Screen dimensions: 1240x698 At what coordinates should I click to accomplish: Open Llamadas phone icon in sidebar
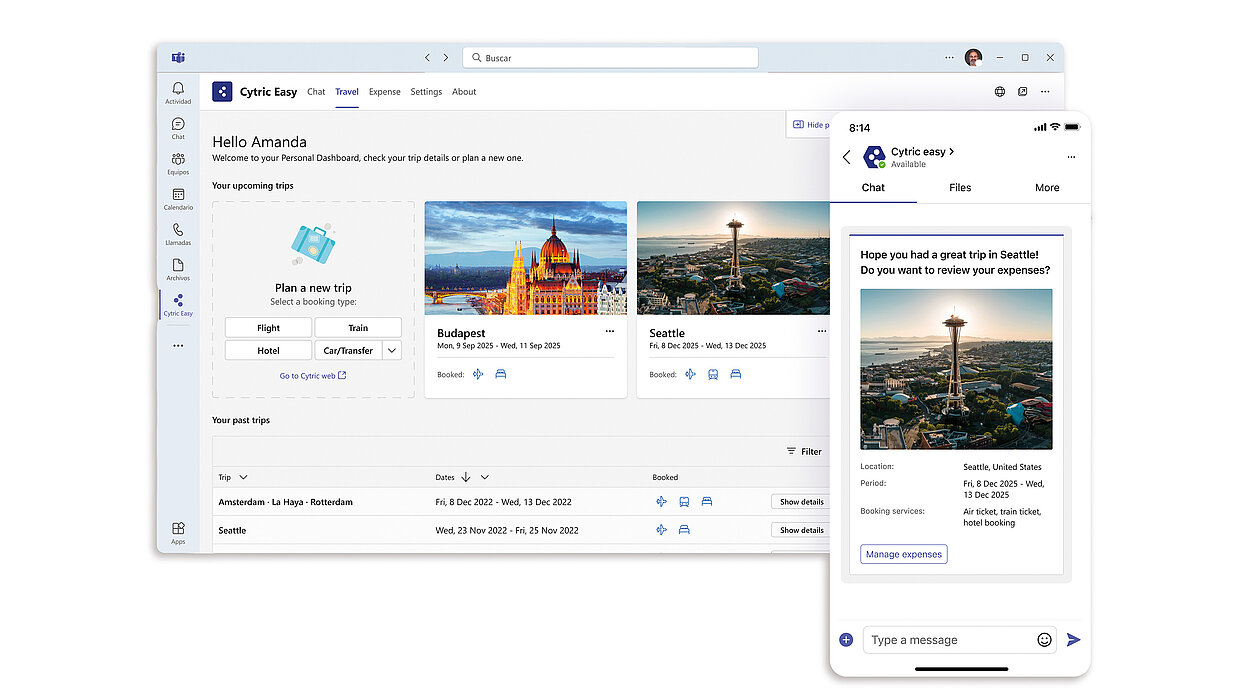pos(178,232)
